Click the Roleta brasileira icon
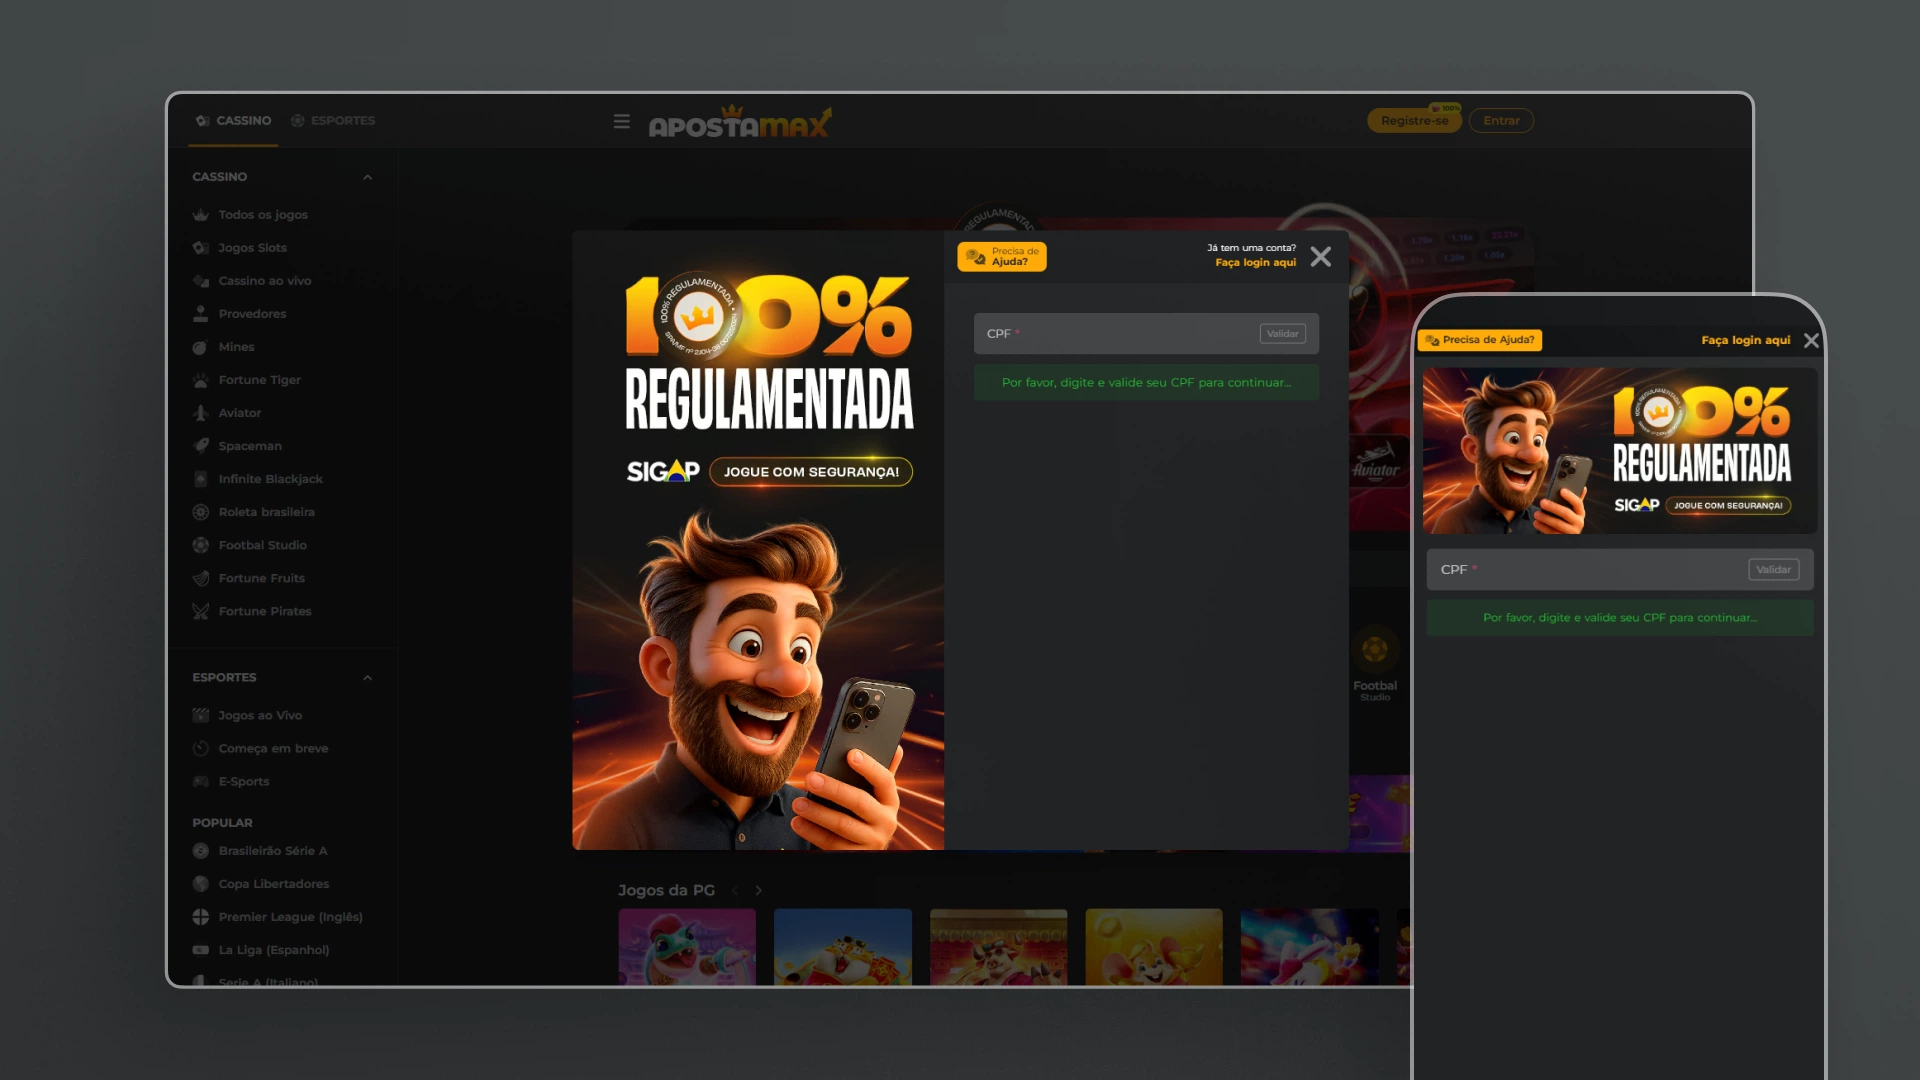Screen dimensions: 1920x1080 [201, 512]
